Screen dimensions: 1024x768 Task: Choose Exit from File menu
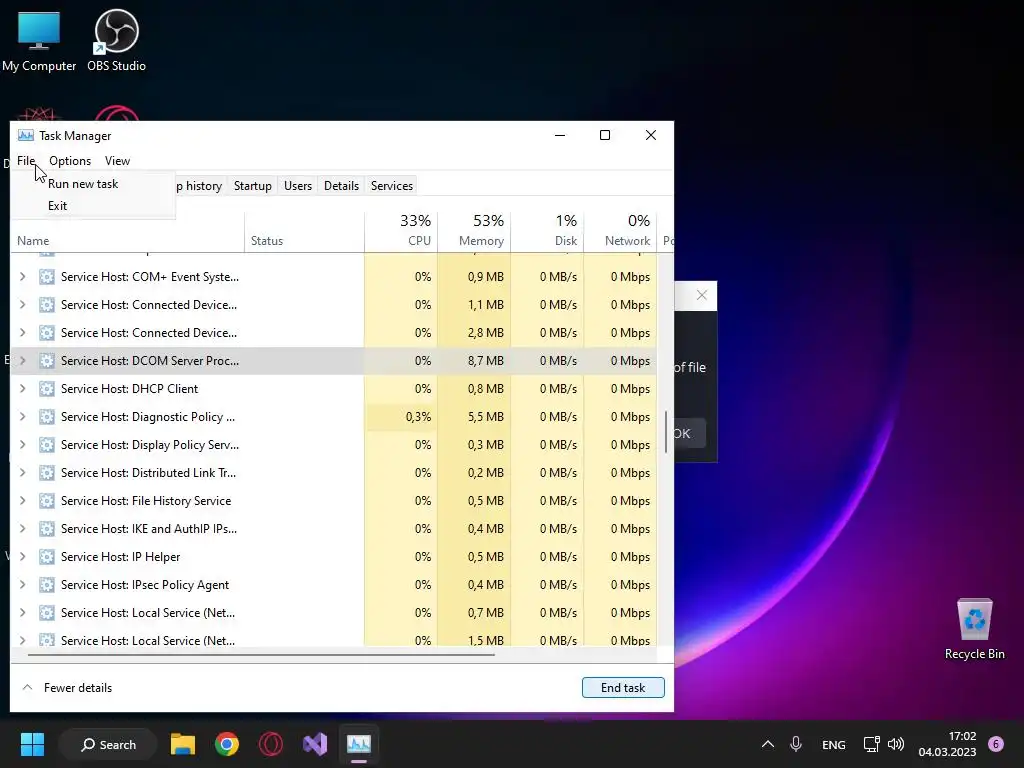[x=93, y=206]
